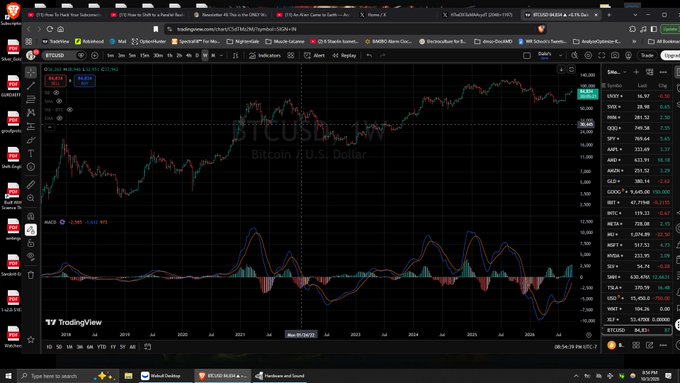680x383 pixels.
Task: Open the Trade panel button
Action: 647,56
